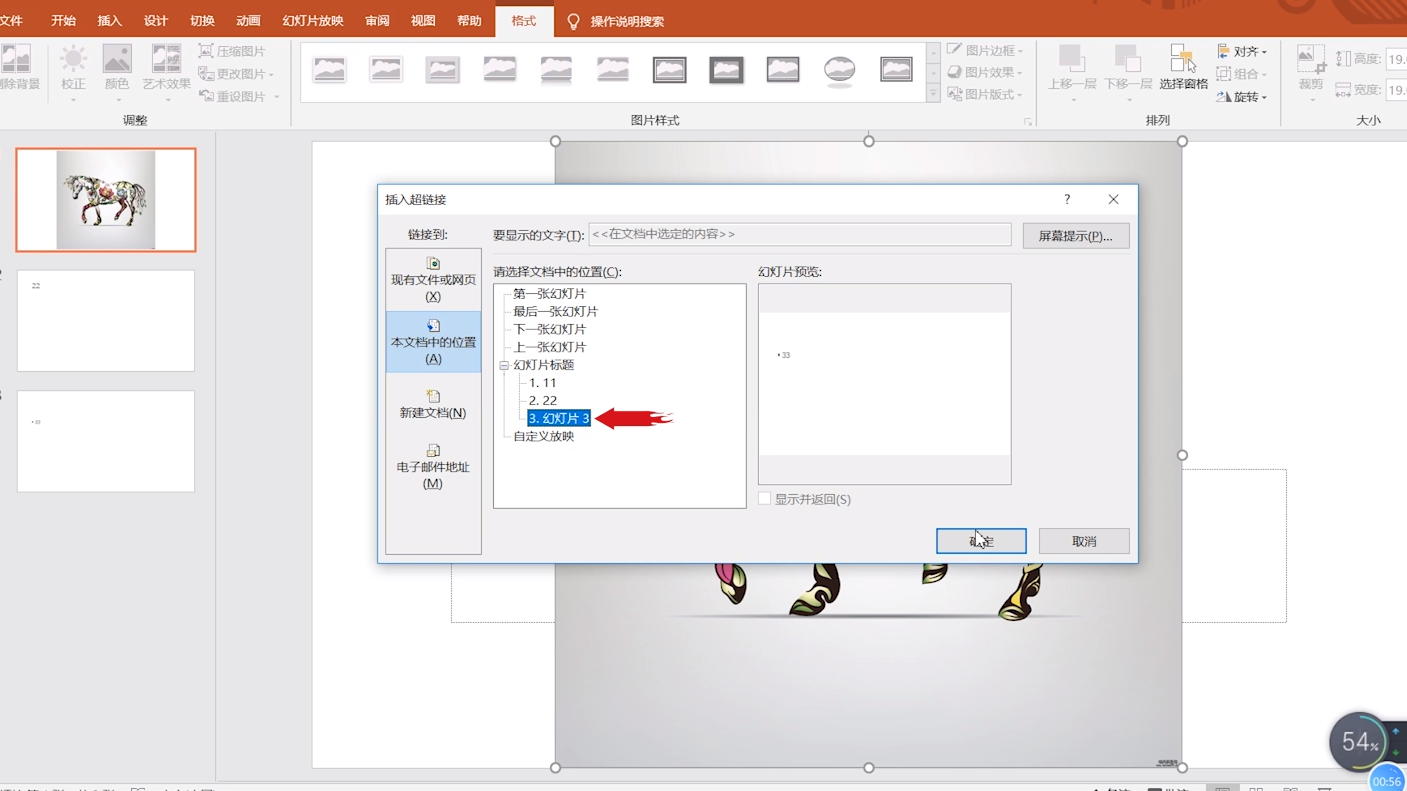Tick the Show and return (显示并返回) checkbox
This screenshot has height=791, width=1407.
765,499
